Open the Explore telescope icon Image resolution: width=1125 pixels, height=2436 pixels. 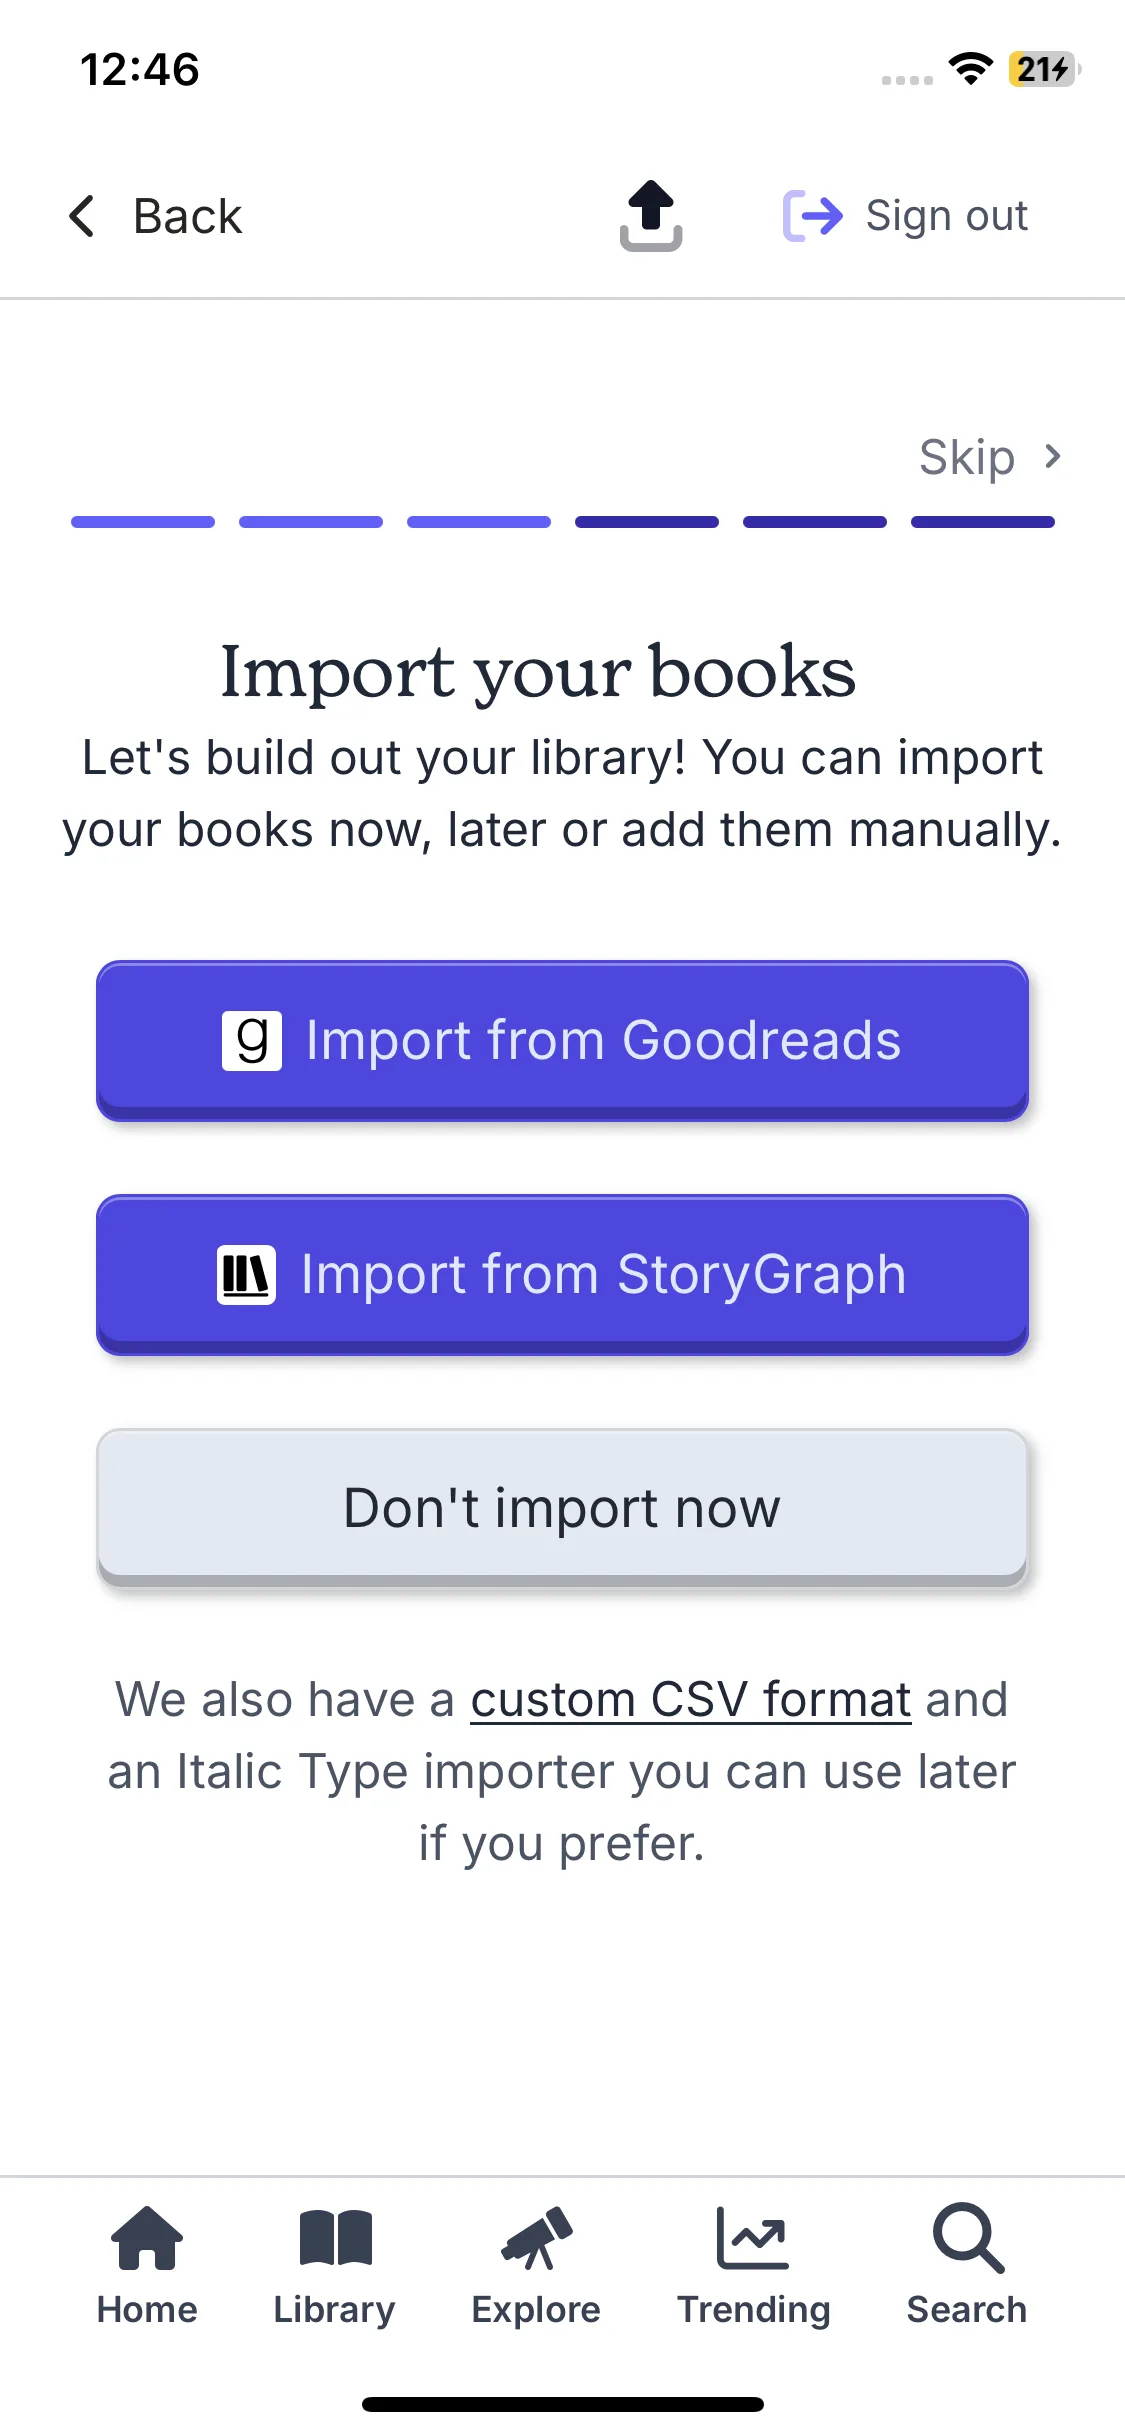(x=537, y=2239)
